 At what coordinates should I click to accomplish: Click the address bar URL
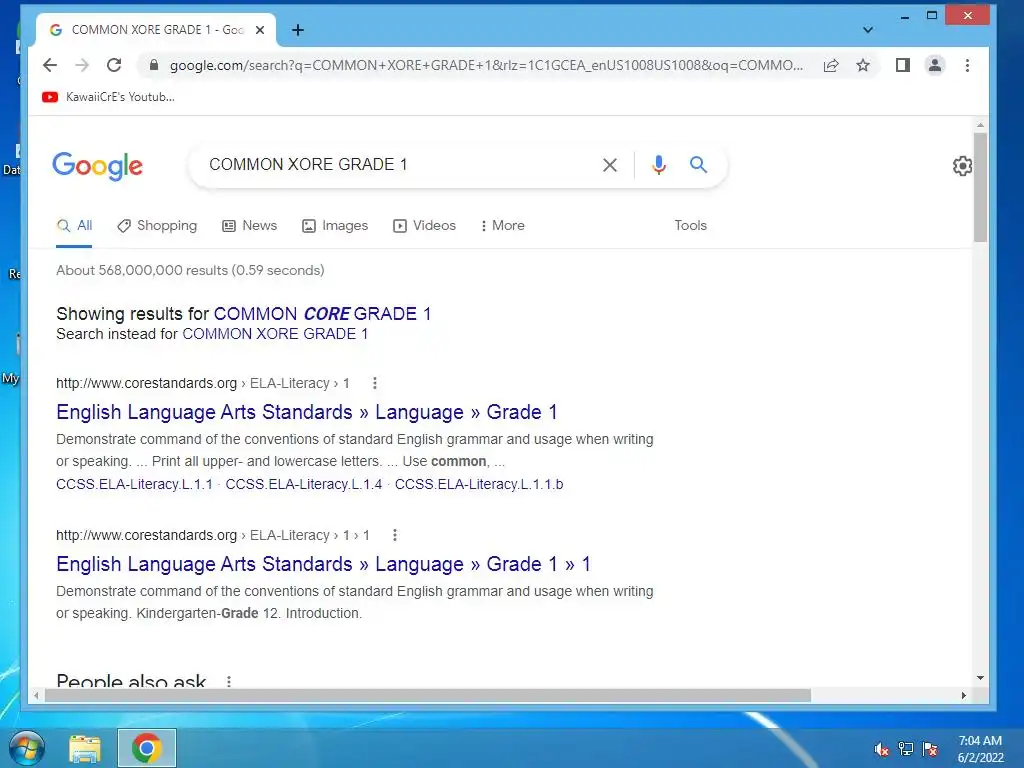point(486,65)
